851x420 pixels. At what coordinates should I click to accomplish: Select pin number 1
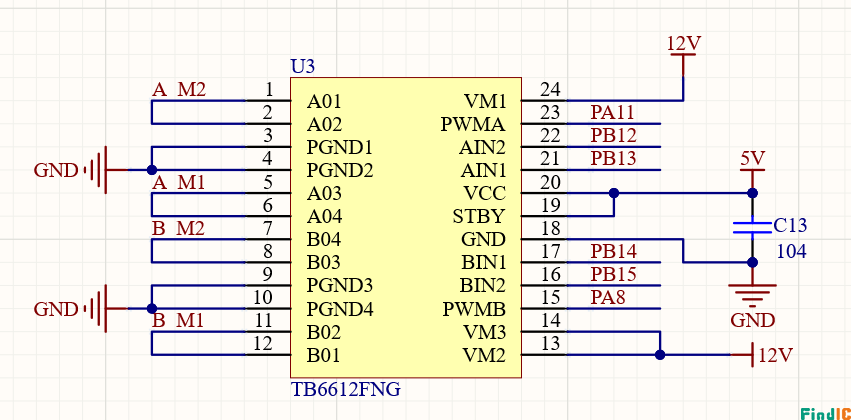(269, 90)
